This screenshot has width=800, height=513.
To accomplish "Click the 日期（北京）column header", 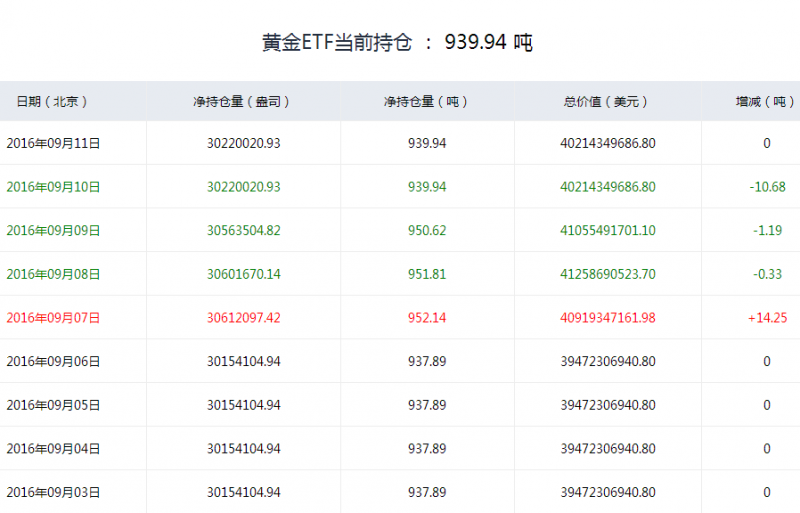I will (x=52, y=102).
